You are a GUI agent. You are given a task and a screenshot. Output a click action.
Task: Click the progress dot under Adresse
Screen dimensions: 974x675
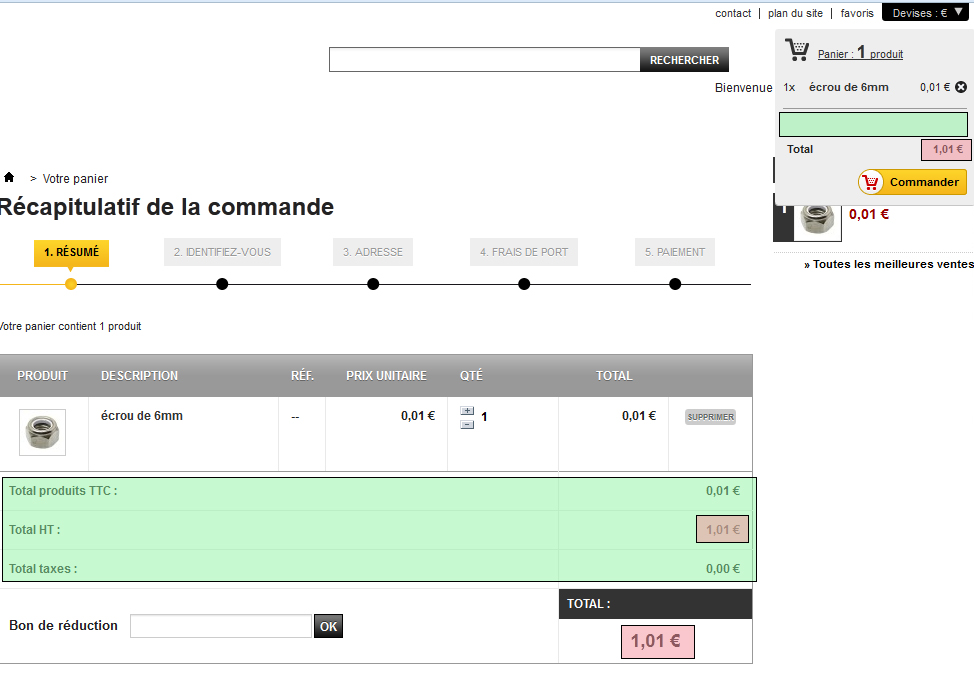pyautogui.click(x=373, y=284)
